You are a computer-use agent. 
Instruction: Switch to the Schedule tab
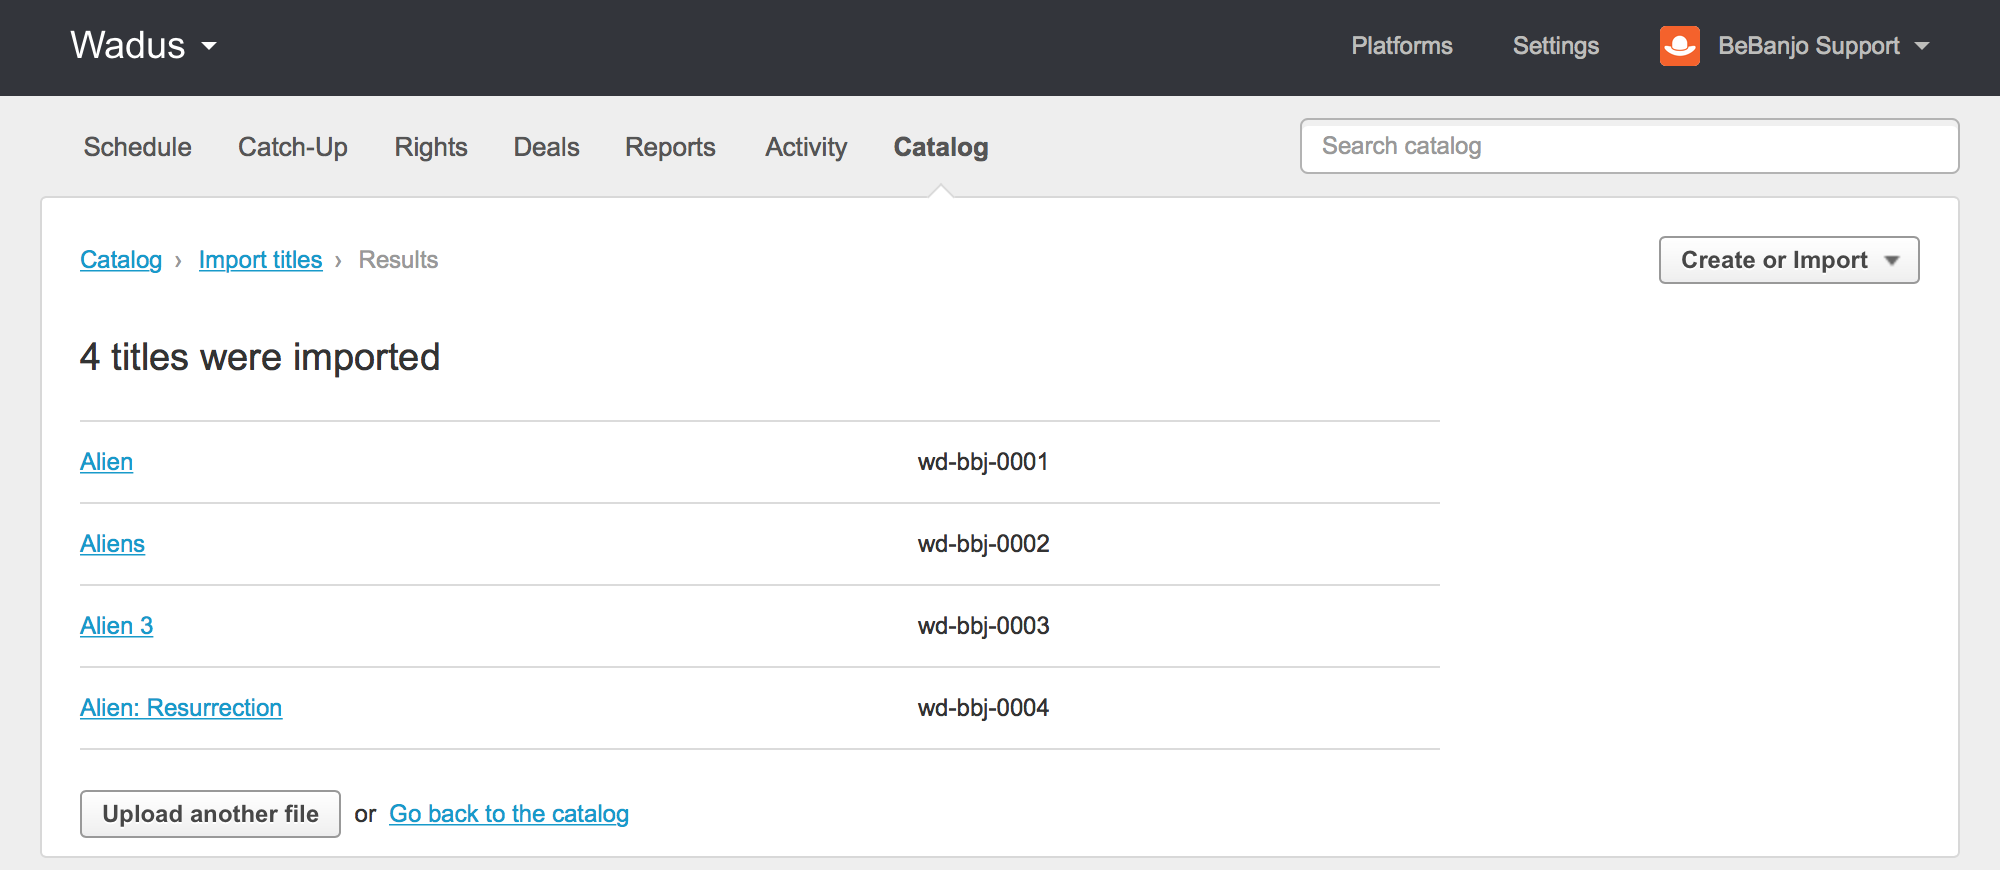coord(137,147)
